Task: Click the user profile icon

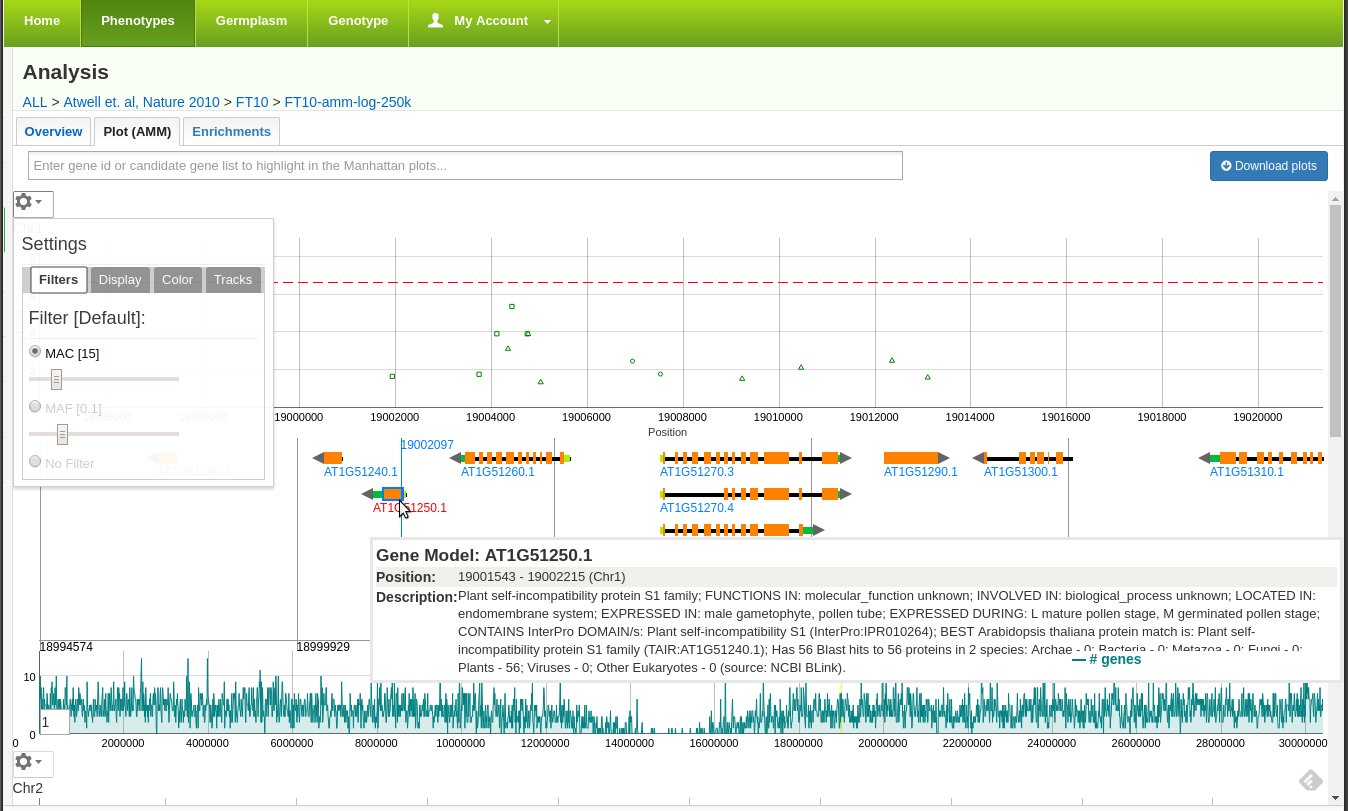Action: [x=435, y=20]
